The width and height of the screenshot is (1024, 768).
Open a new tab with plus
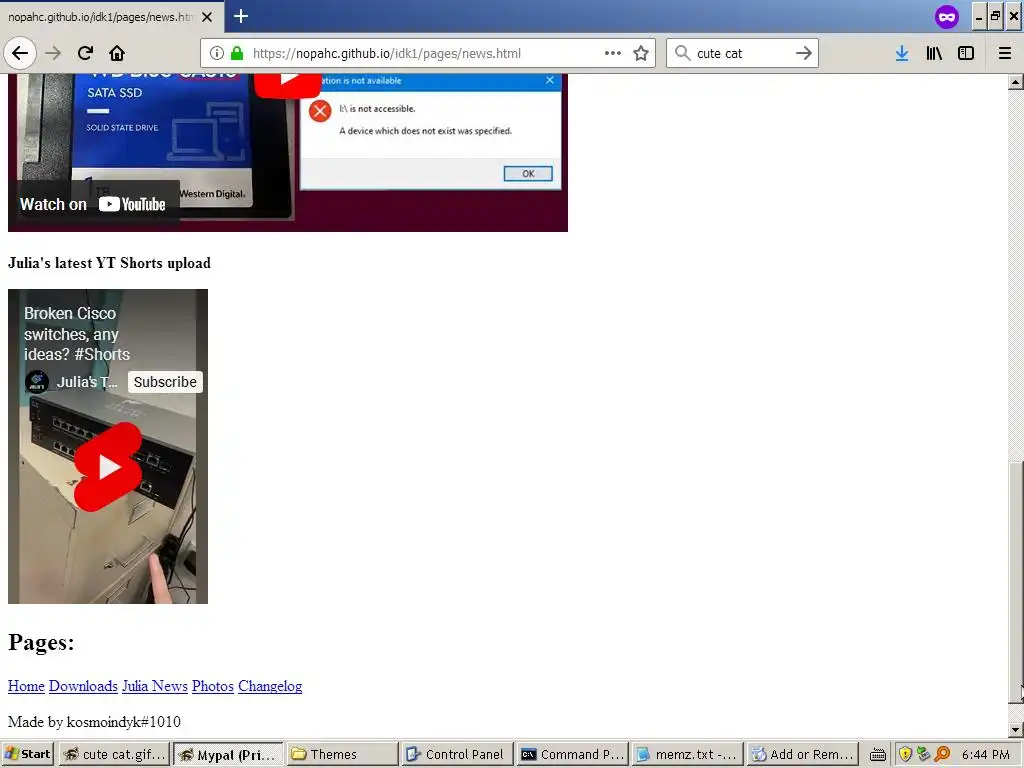click(240, 16)
